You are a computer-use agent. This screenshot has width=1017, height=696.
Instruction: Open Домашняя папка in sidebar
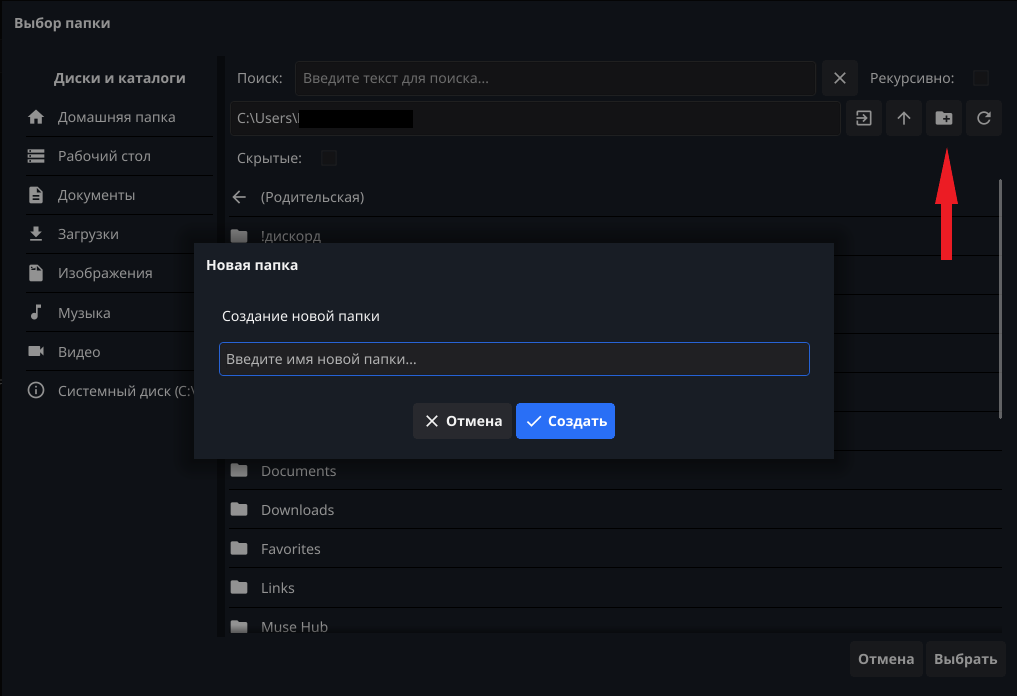click(x=116, y=117)
